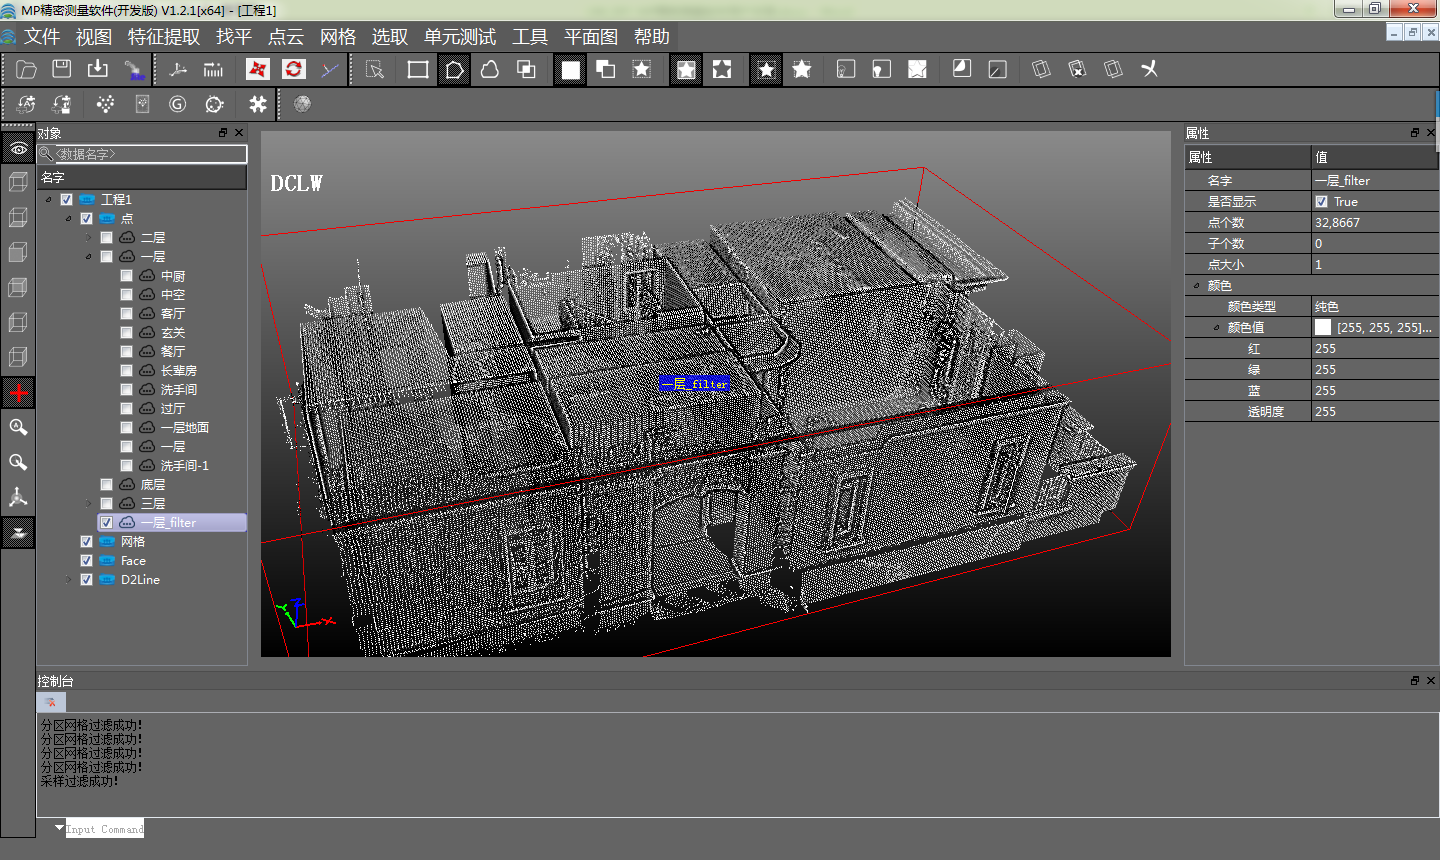Enable the 客厅 point cloud checkbox
This screenshot has width=1440, height=860.
coord(126,314)
